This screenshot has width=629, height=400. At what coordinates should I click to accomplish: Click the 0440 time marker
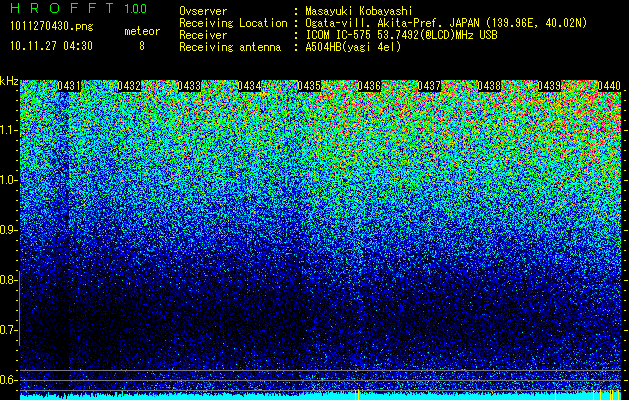coord(609,86)
